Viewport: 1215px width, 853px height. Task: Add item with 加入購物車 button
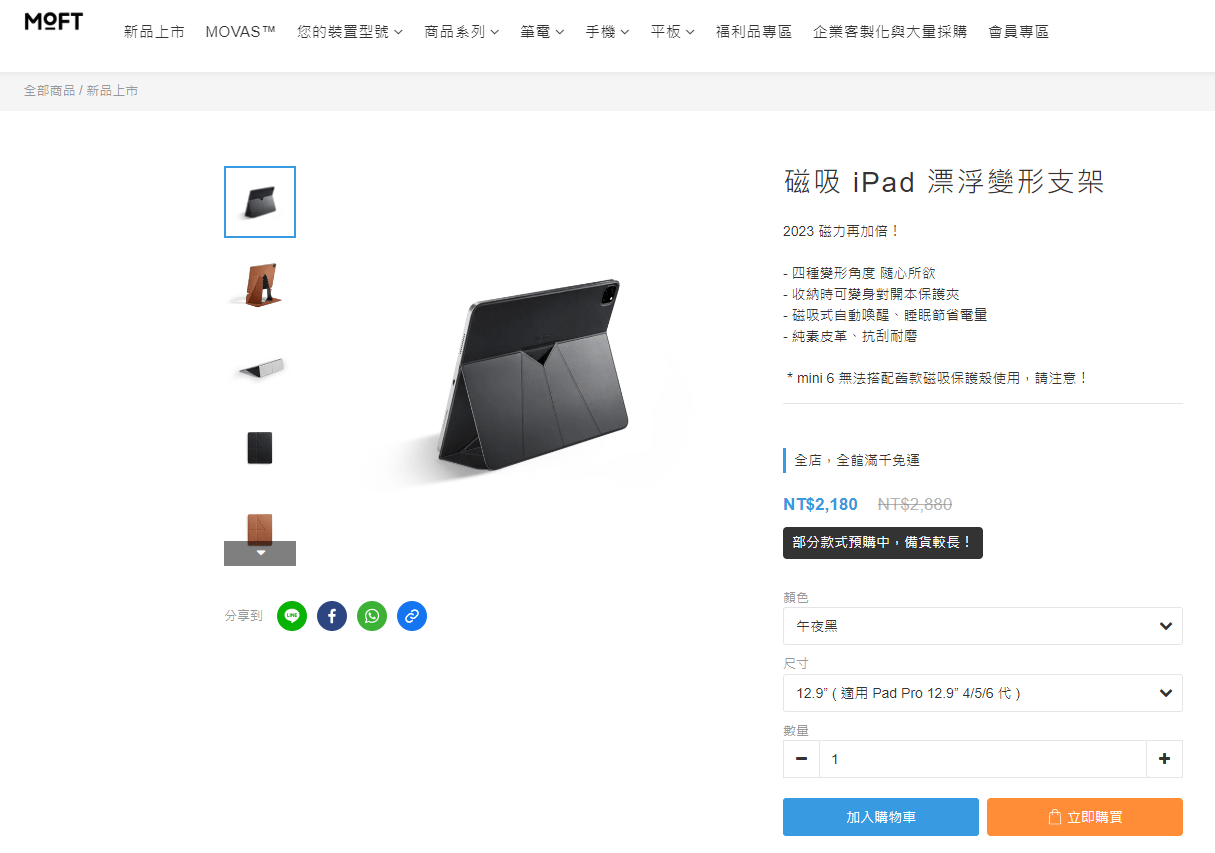(x=881, y=817)
